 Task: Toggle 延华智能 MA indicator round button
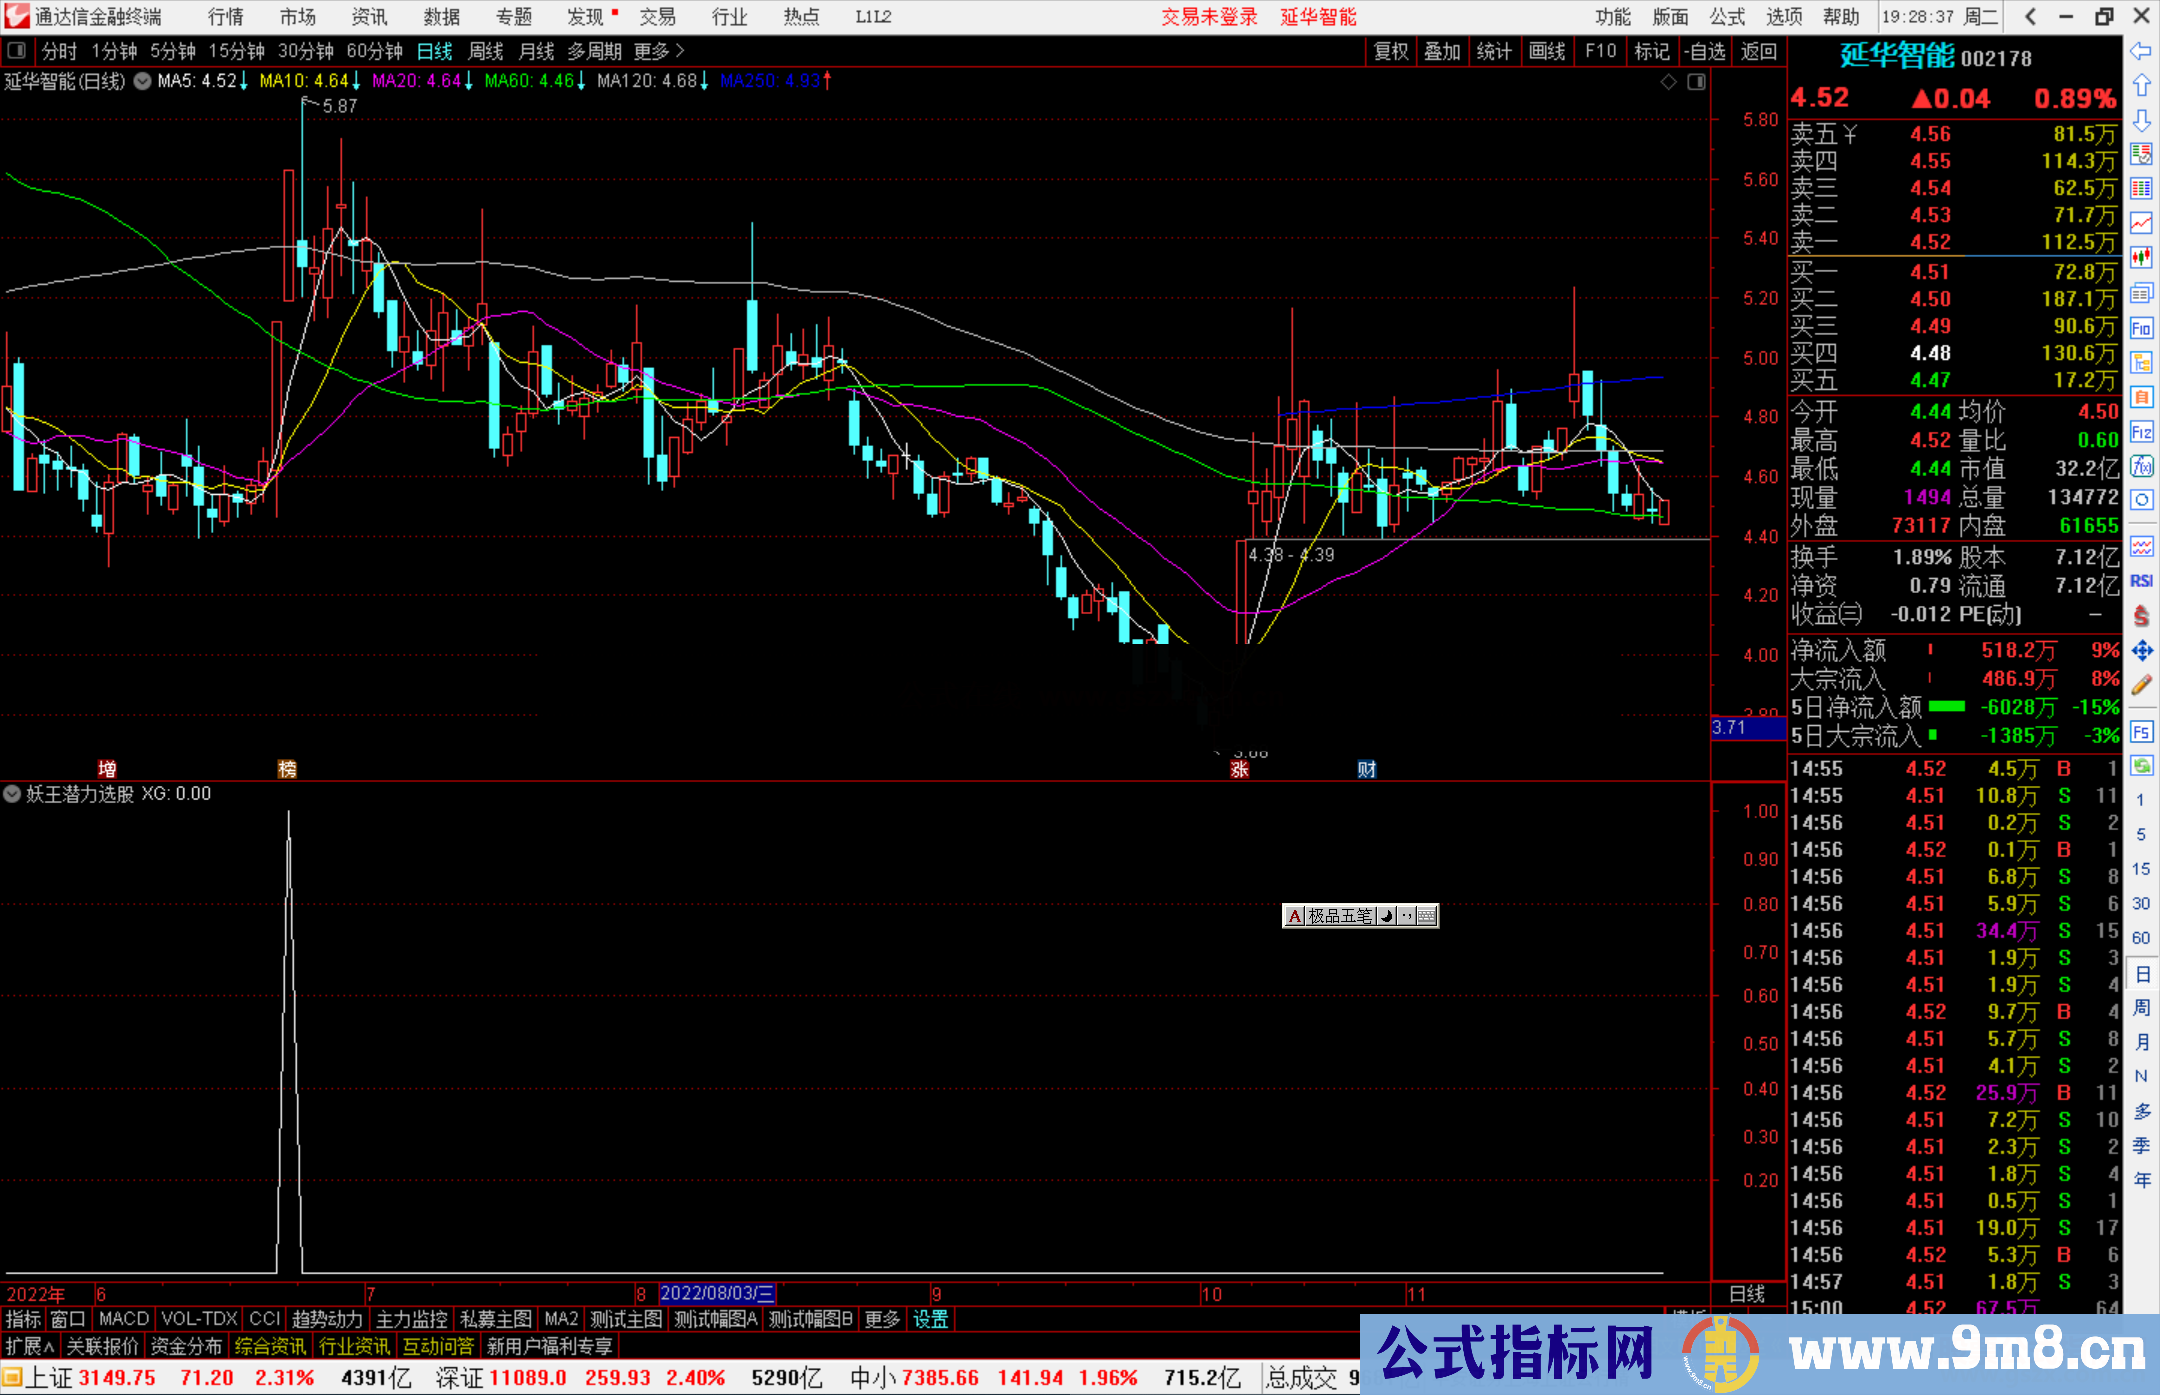143,81
